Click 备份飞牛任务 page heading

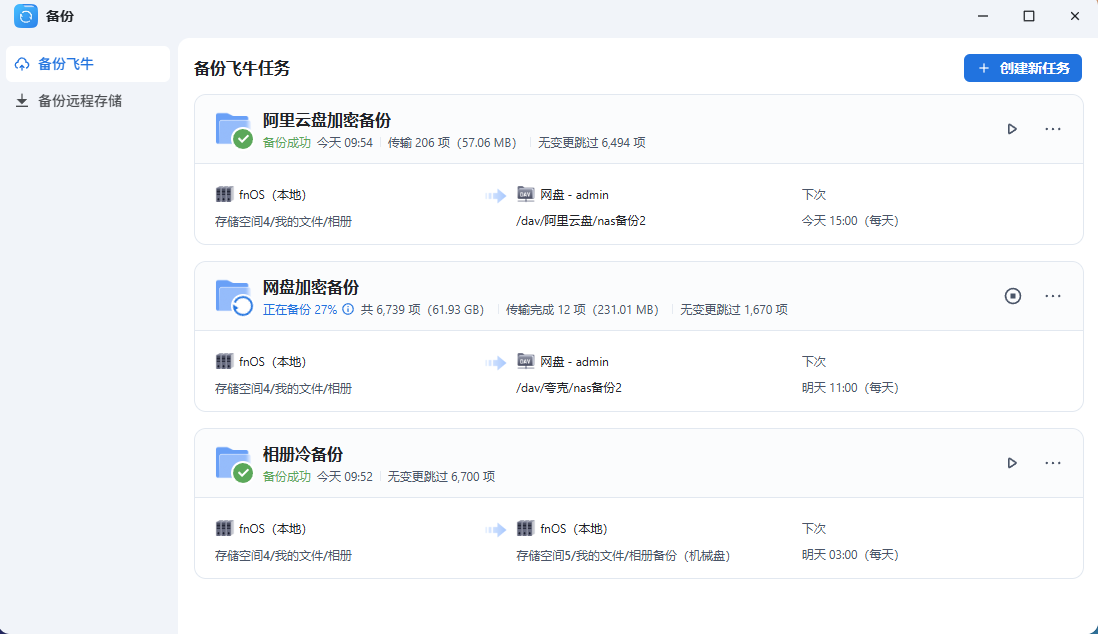coord(242,68)
